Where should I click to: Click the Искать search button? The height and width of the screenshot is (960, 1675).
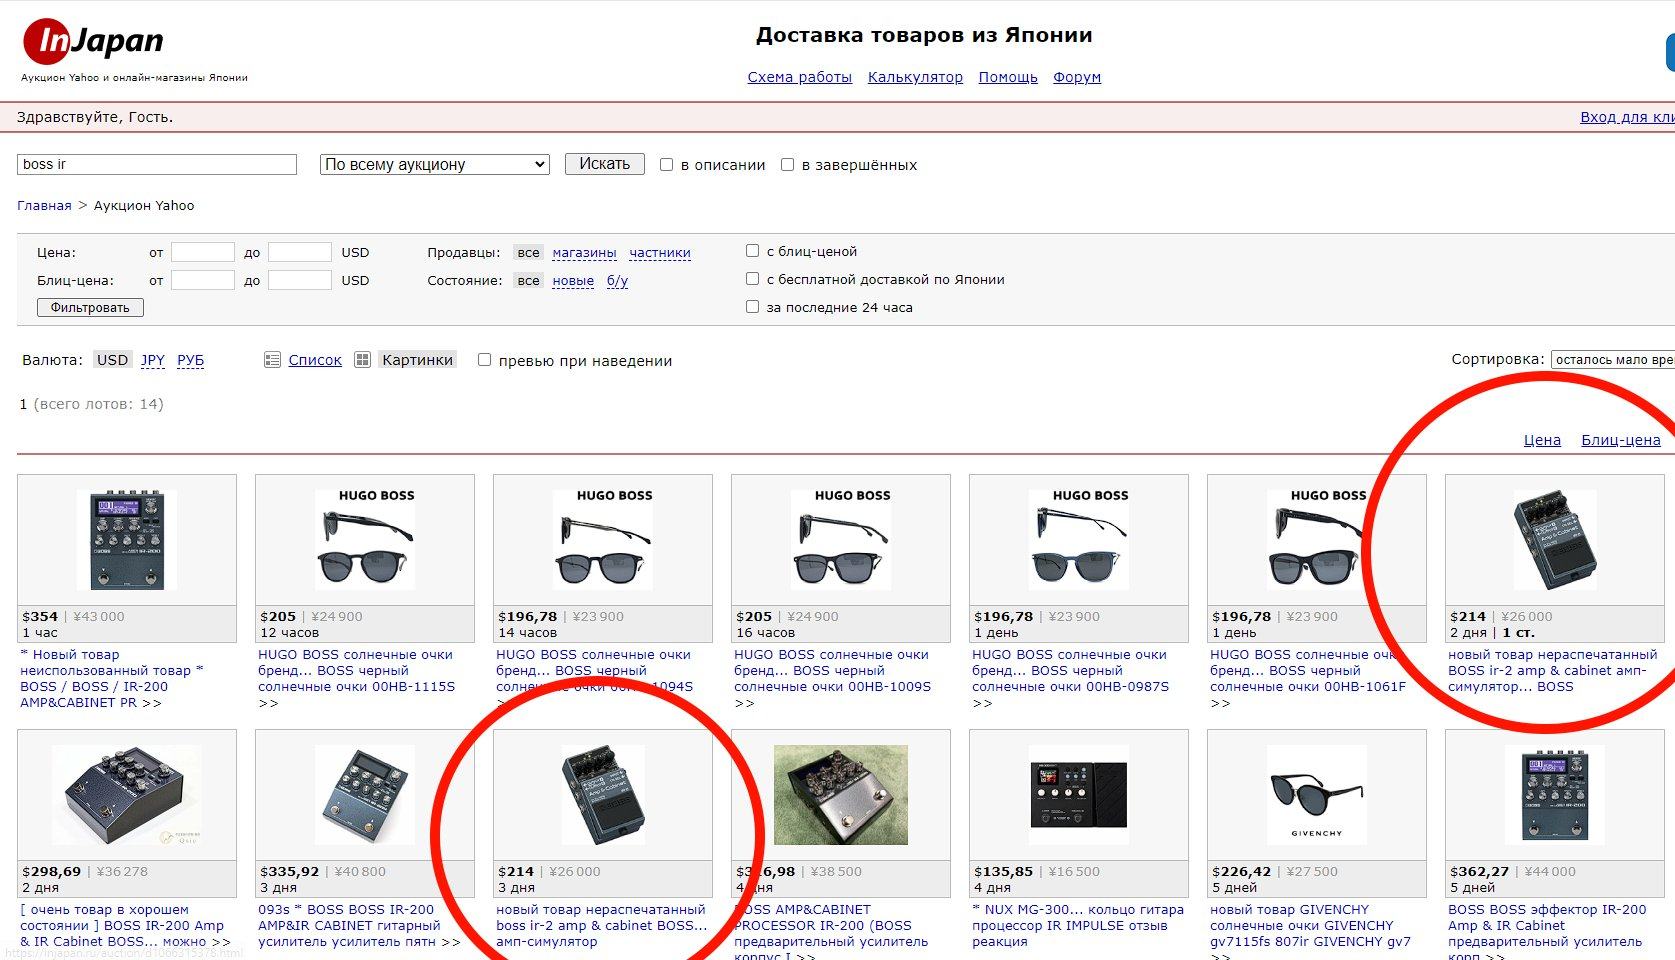pos(605,164)
